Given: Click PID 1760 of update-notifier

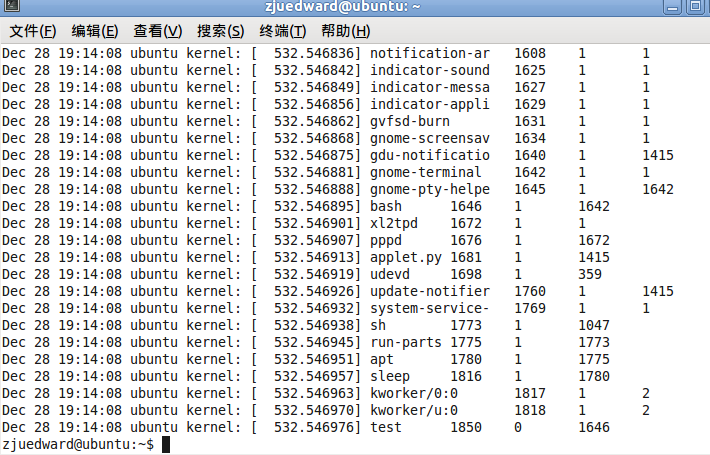Looking at the screenshot, I should [x=530, y=291].
